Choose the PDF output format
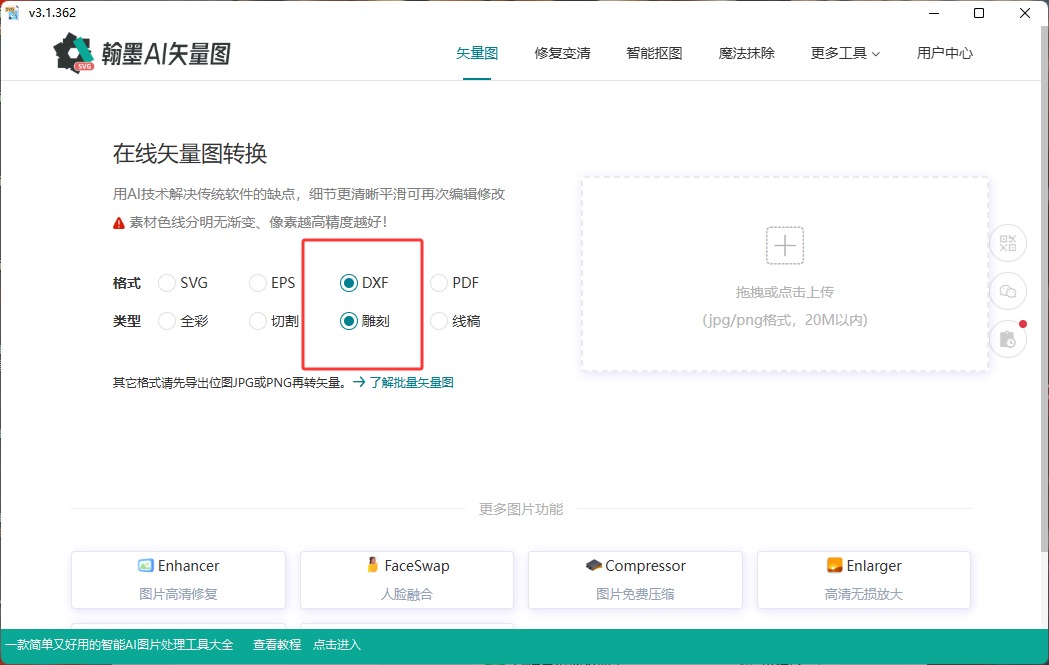This screenshot has height=665, width=1049. tap(438, 283)
